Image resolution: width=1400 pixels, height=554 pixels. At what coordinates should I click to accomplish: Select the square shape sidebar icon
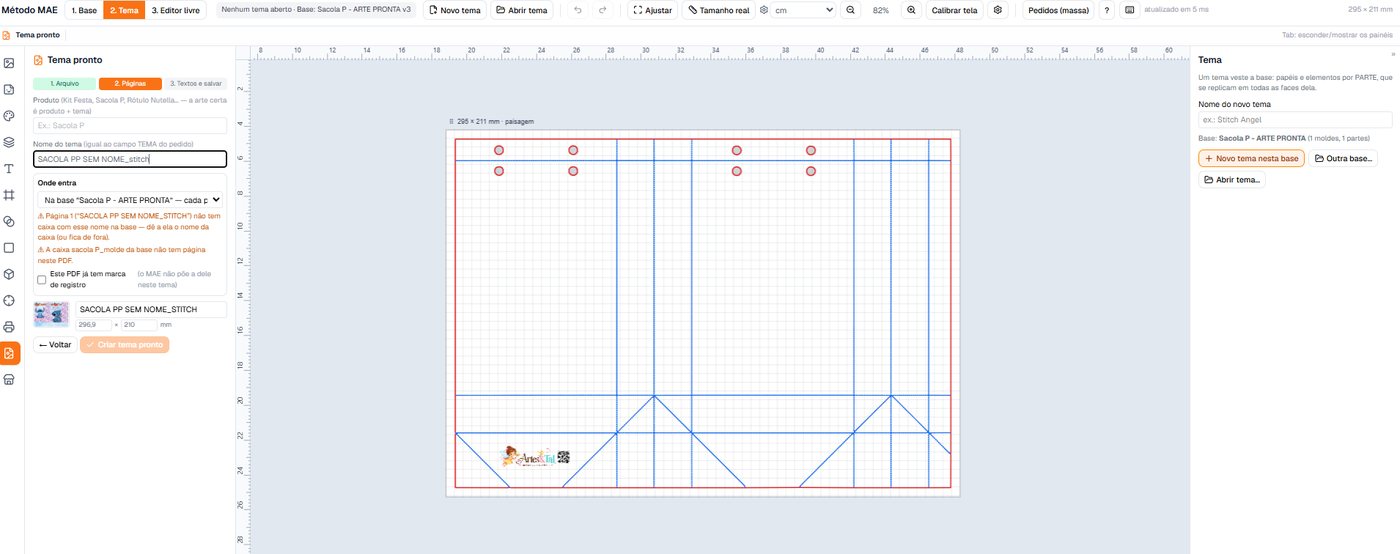9,247
